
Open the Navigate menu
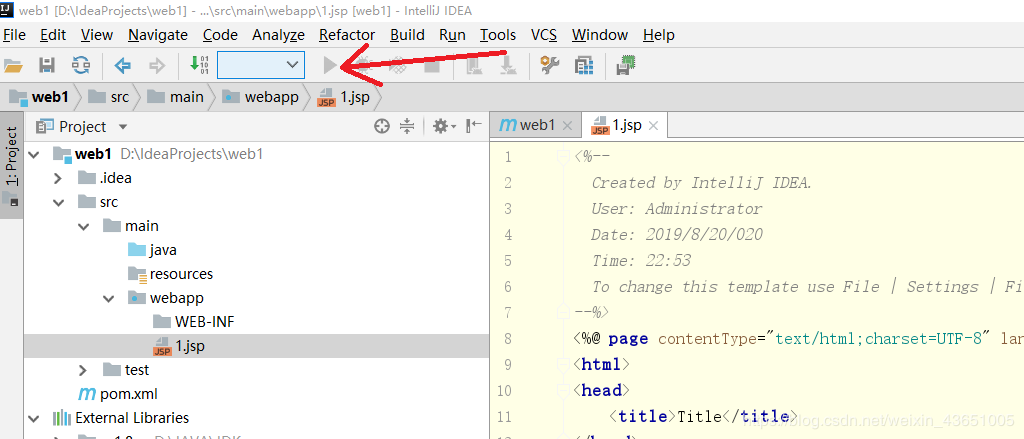tap(158, 35)
